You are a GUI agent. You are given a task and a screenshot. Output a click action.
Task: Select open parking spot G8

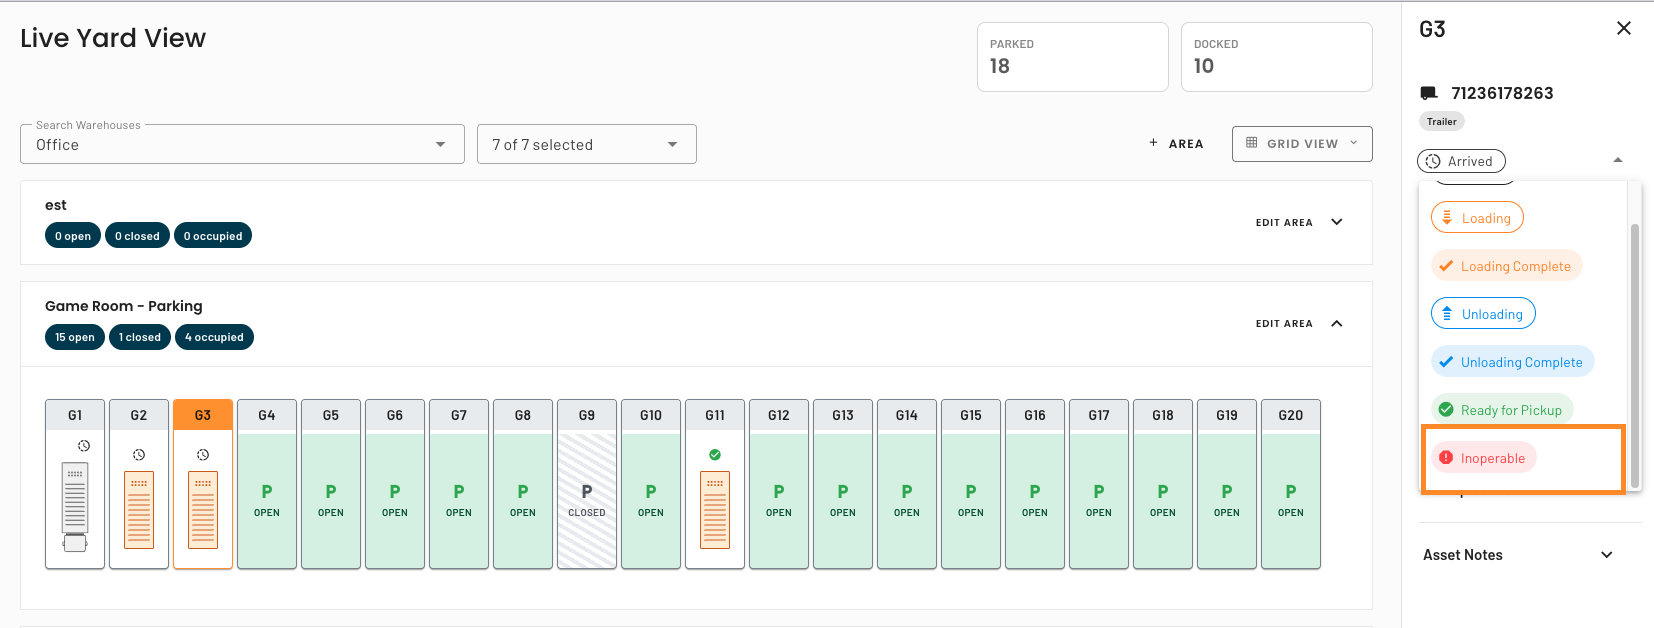coord(523,484)
